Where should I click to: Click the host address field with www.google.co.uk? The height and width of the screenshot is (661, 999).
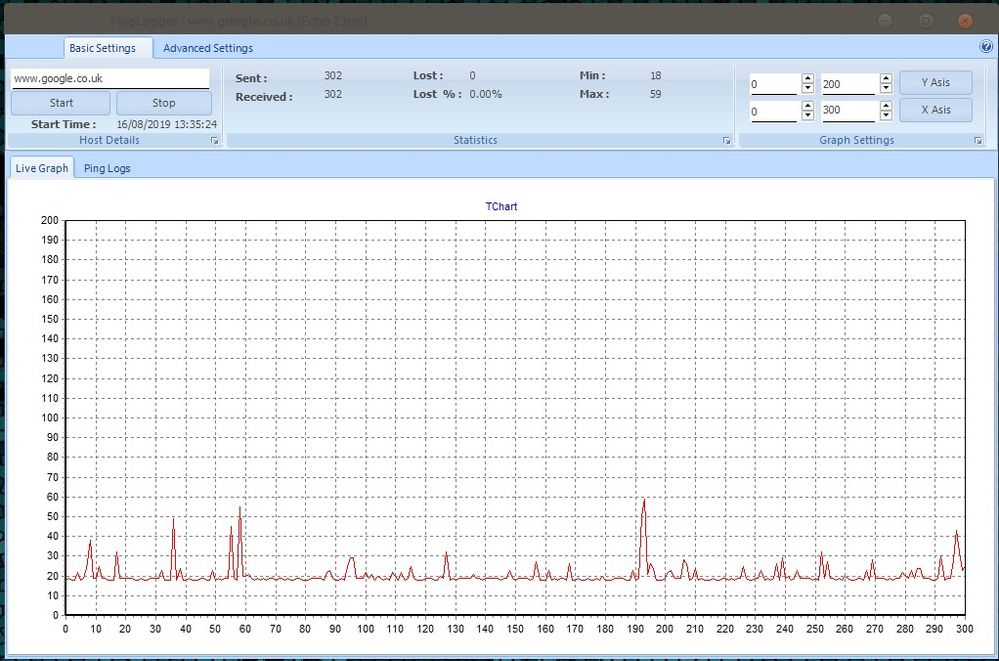[110, 78]
